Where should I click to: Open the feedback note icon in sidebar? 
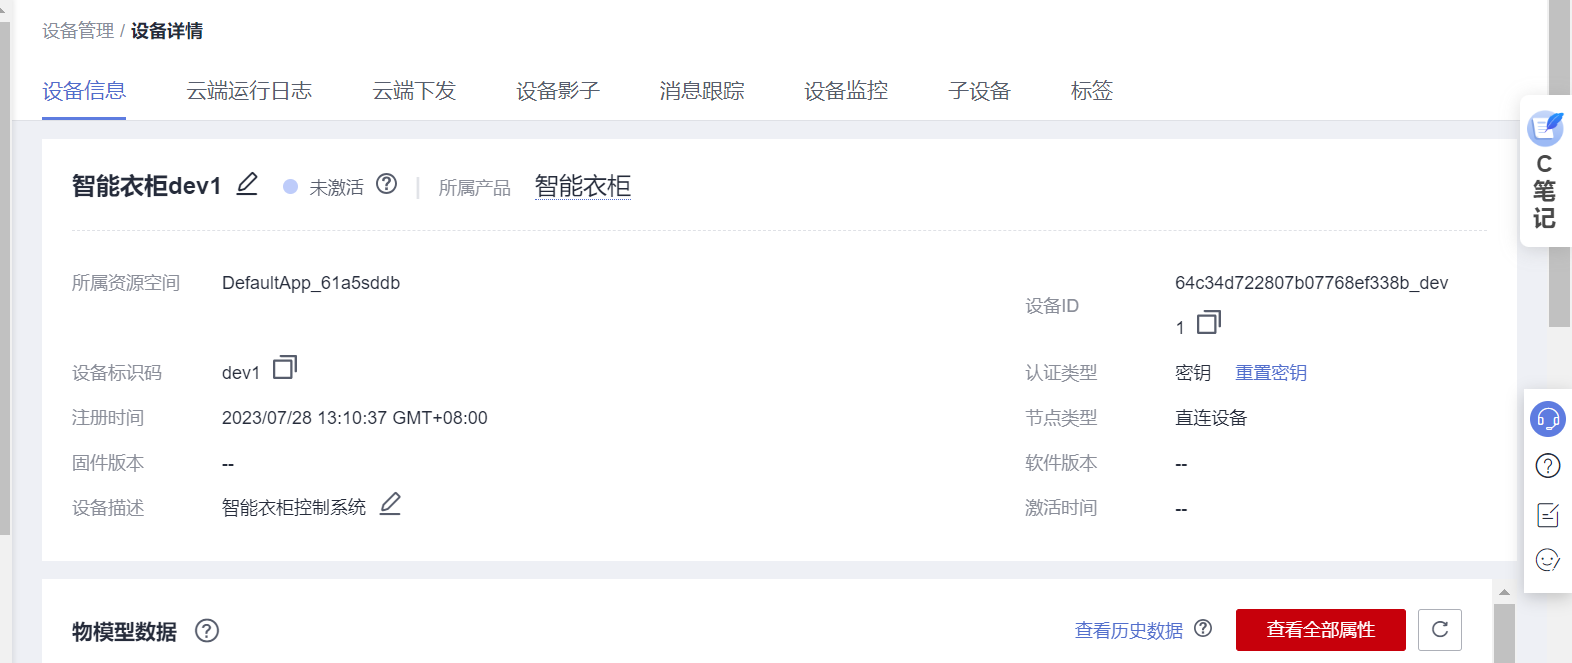(1548, 514)
